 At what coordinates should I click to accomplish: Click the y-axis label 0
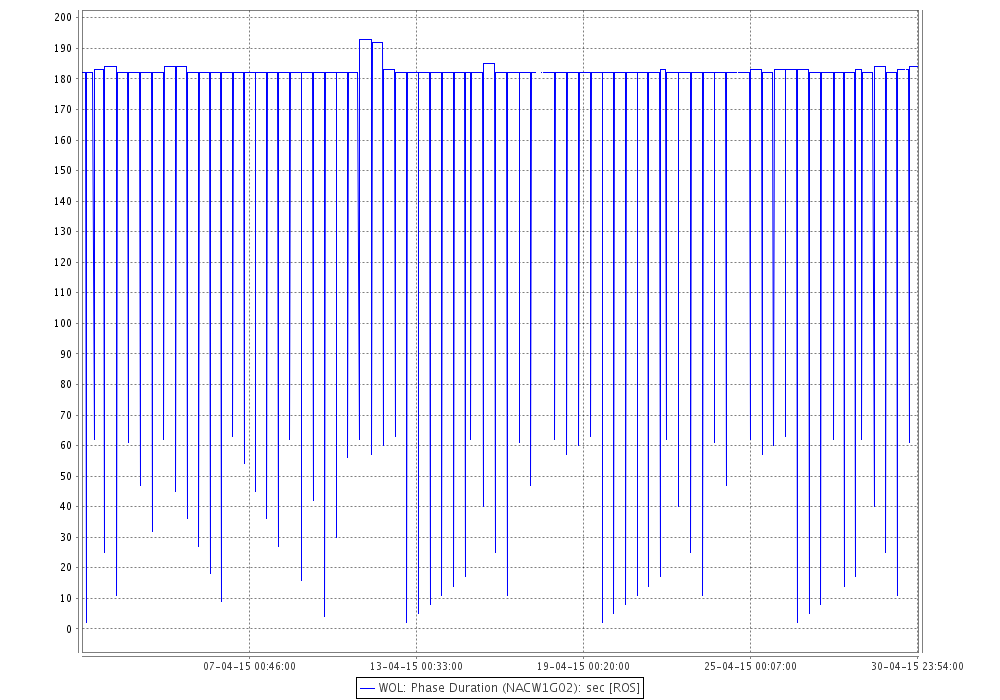tap(69, 629)
